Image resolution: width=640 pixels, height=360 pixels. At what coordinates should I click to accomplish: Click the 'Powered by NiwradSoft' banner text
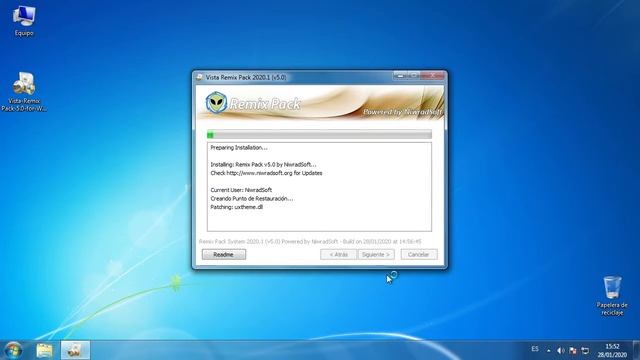click(x=402, y=112)
